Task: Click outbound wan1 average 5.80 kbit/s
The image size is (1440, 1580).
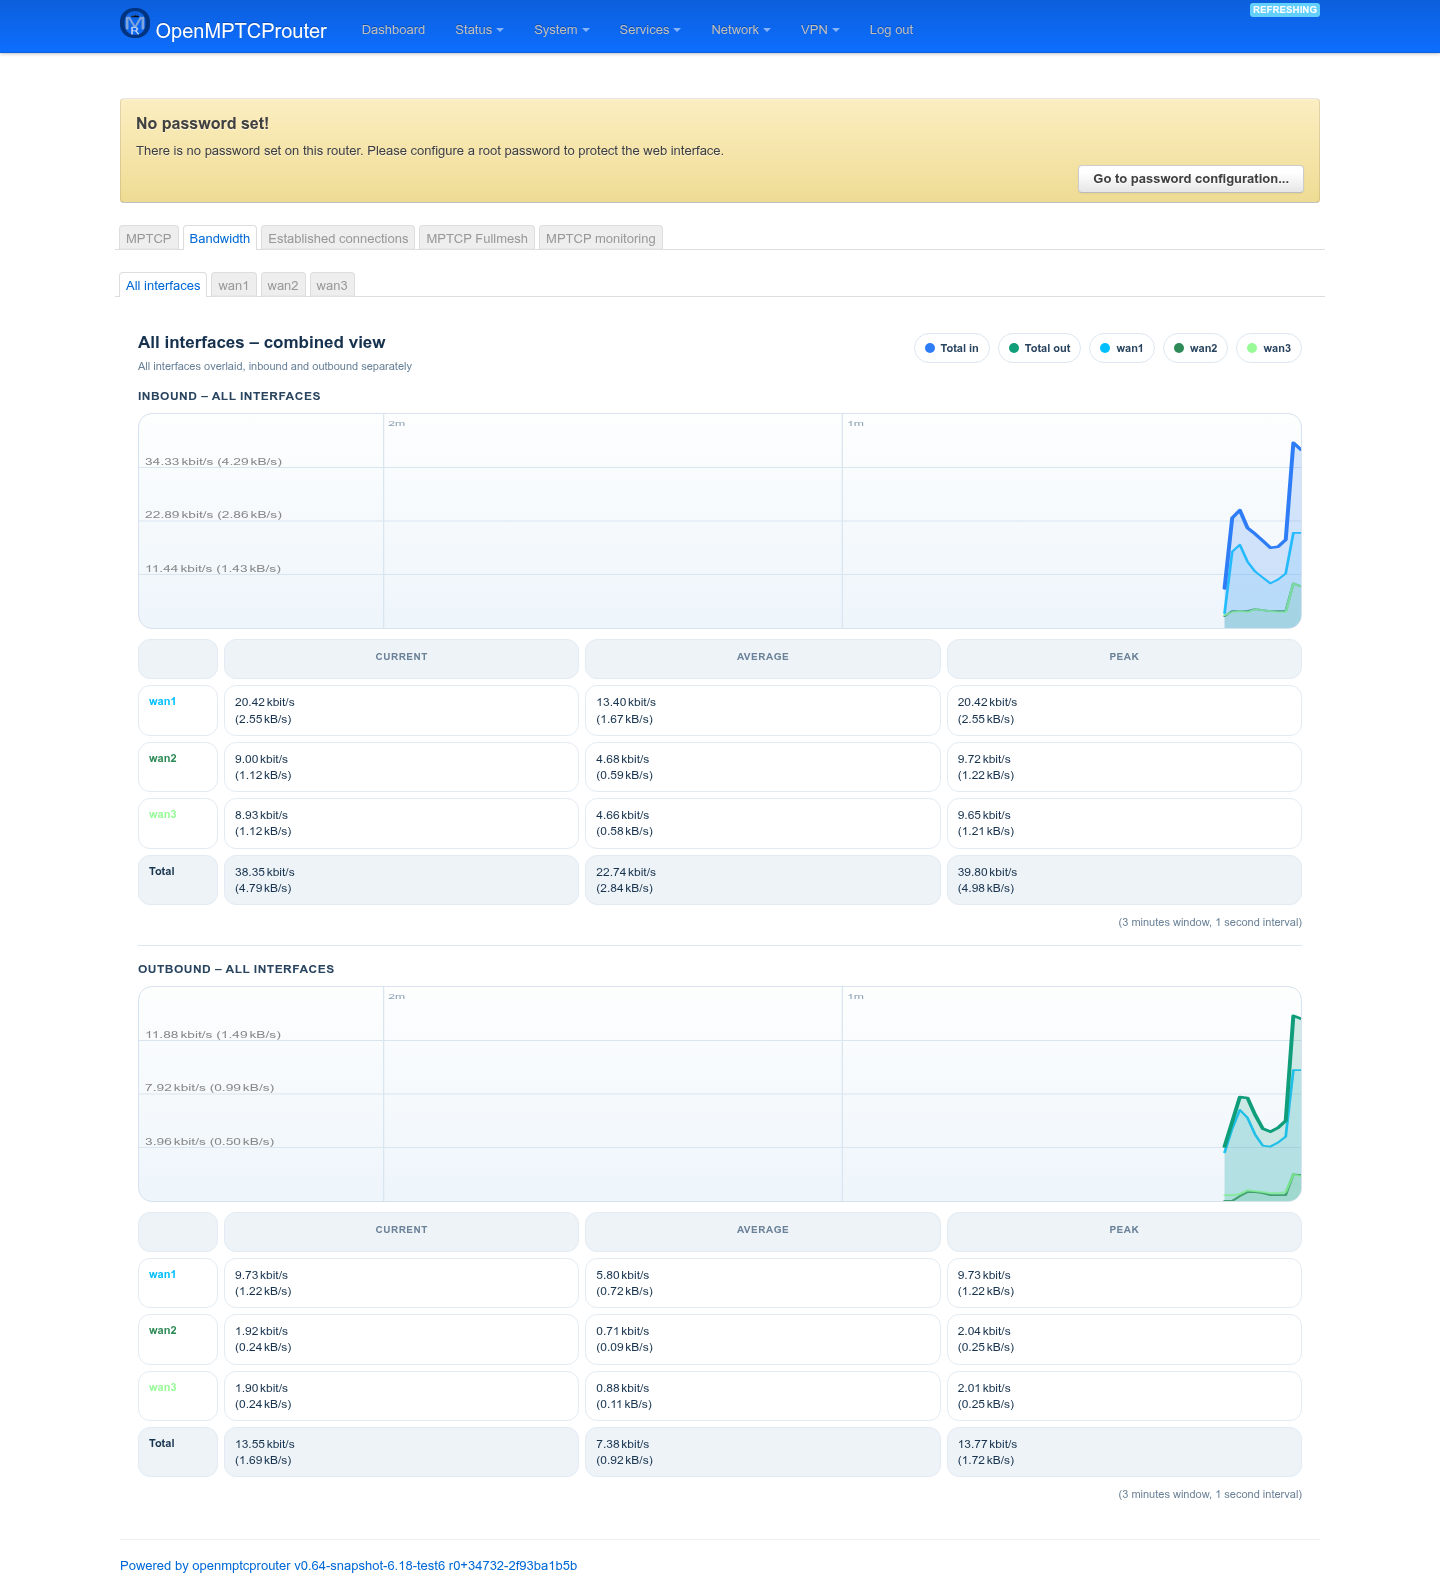Action: pyautogui.click(x=762, y=1283)
